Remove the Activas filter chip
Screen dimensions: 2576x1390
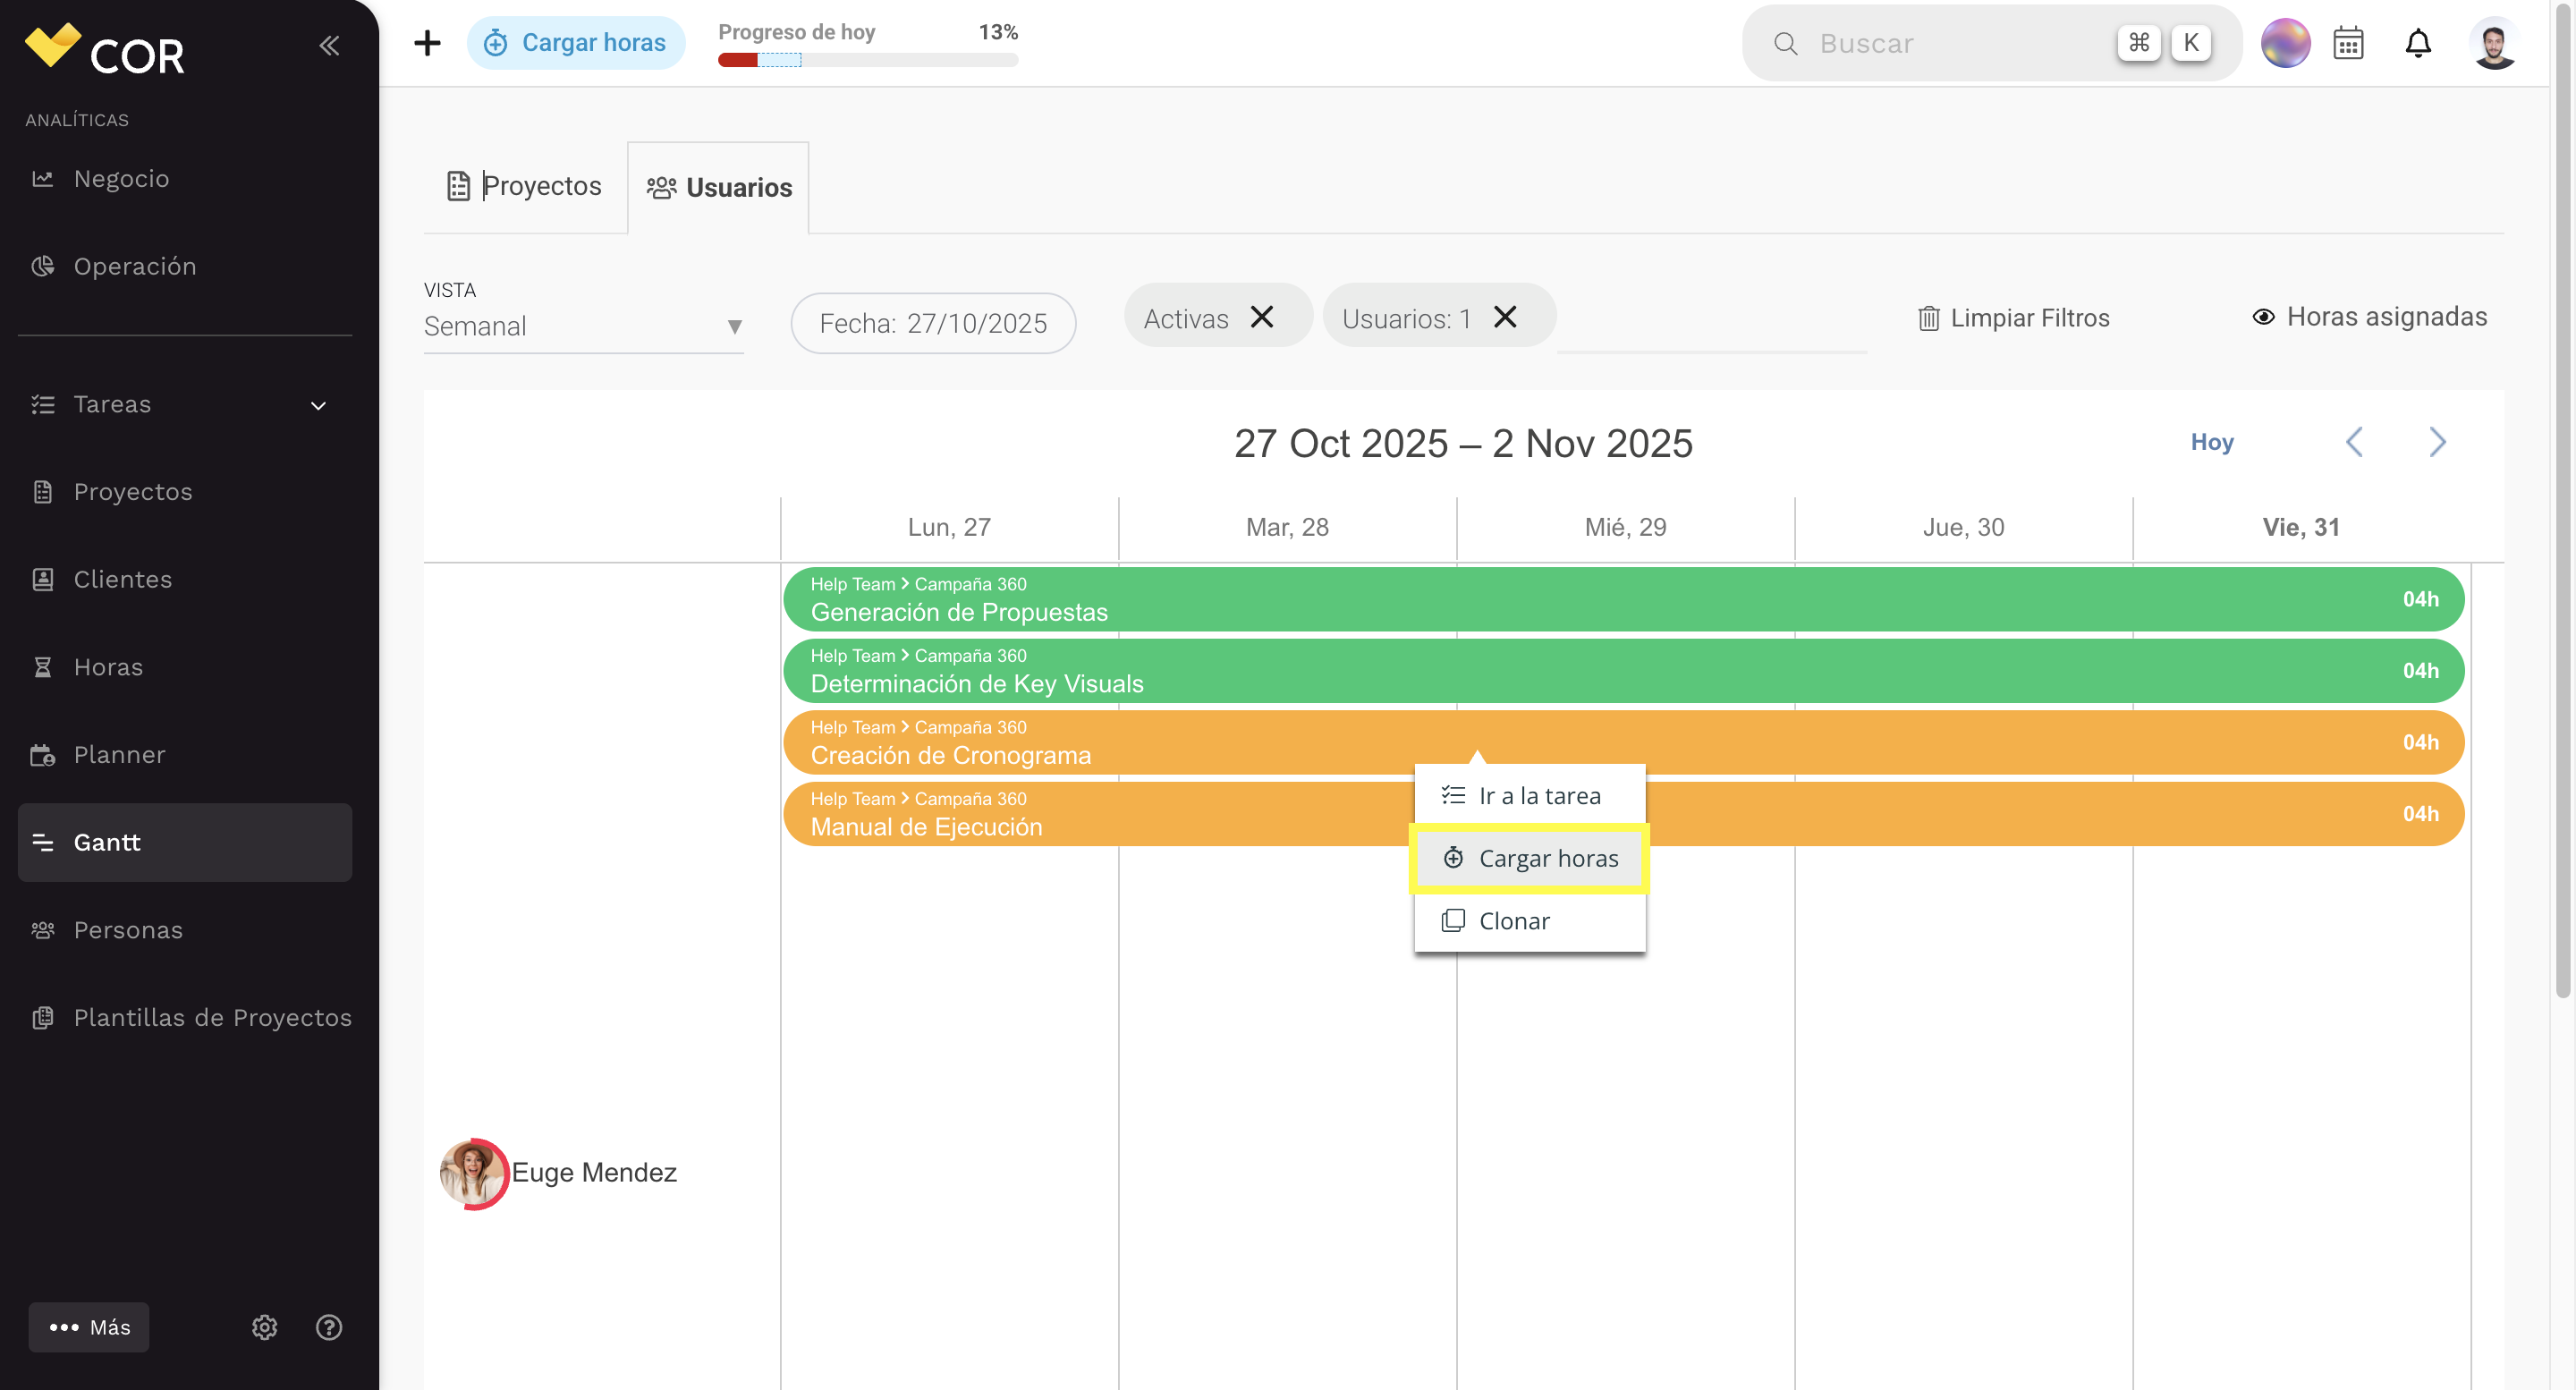click(x=1262, y=317)
